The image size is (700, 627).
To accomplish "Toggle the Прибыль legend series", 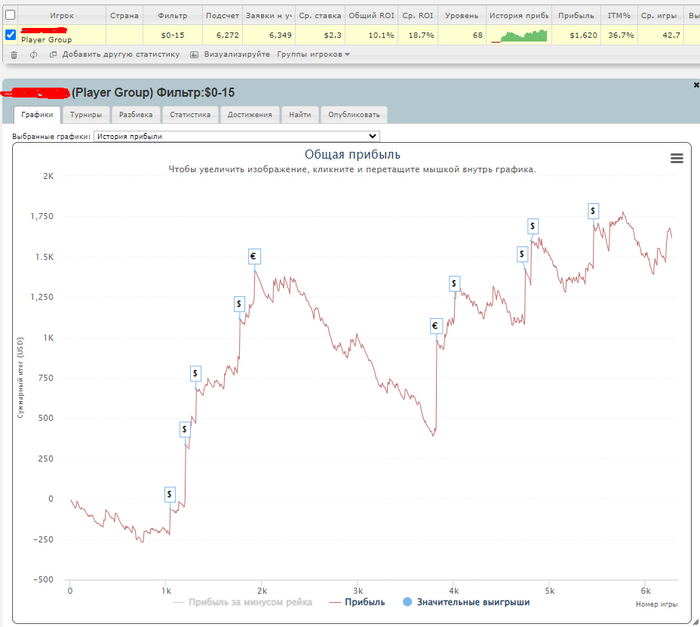I will [357, 602].
